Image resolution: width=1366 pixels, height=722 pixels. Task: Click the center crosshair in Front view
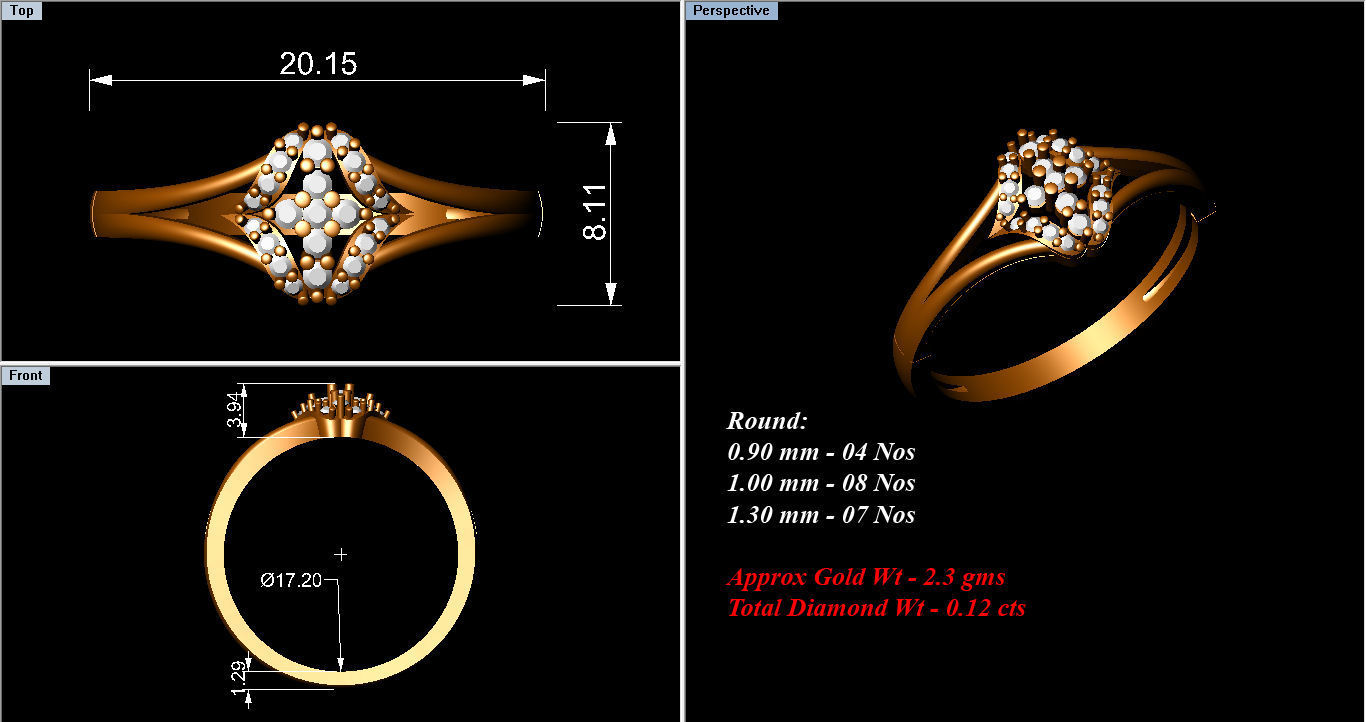tap(341, 554)
